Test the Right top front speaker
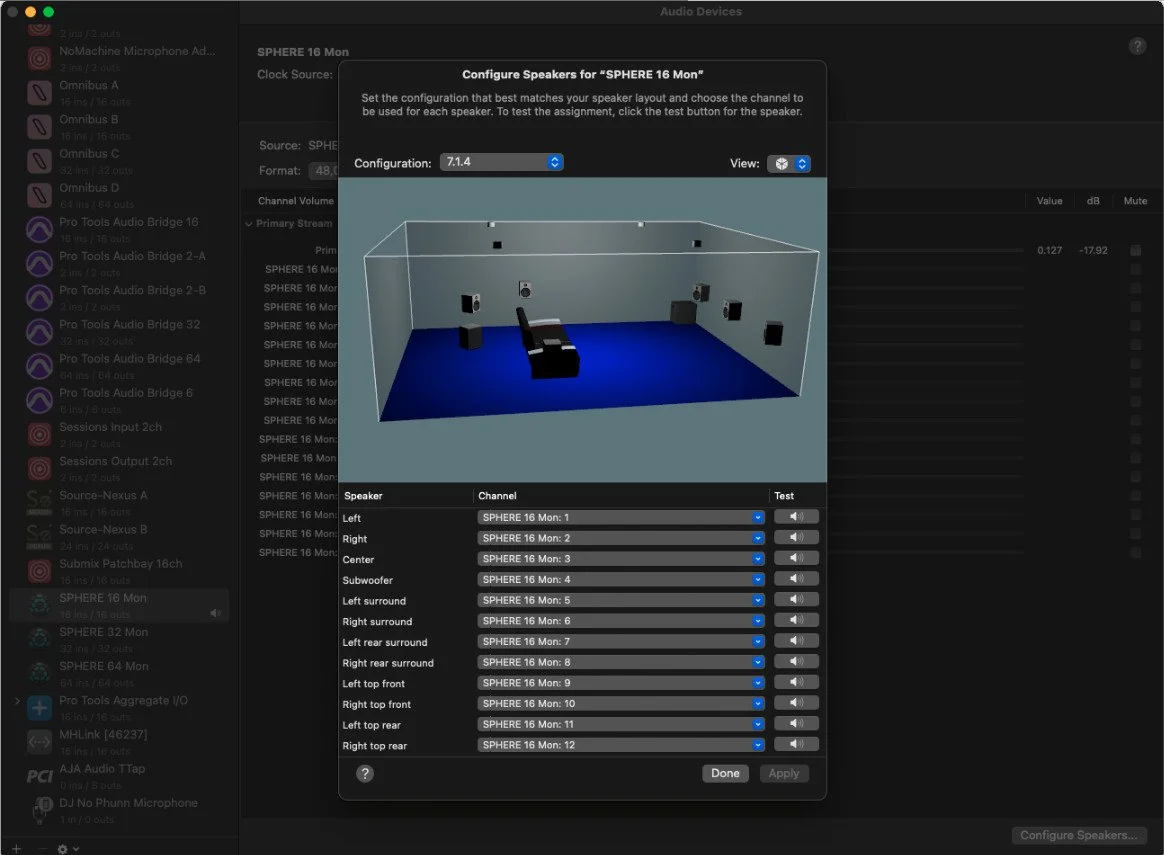The height and width of the screenshot is (855, 1164). [796, 703]
